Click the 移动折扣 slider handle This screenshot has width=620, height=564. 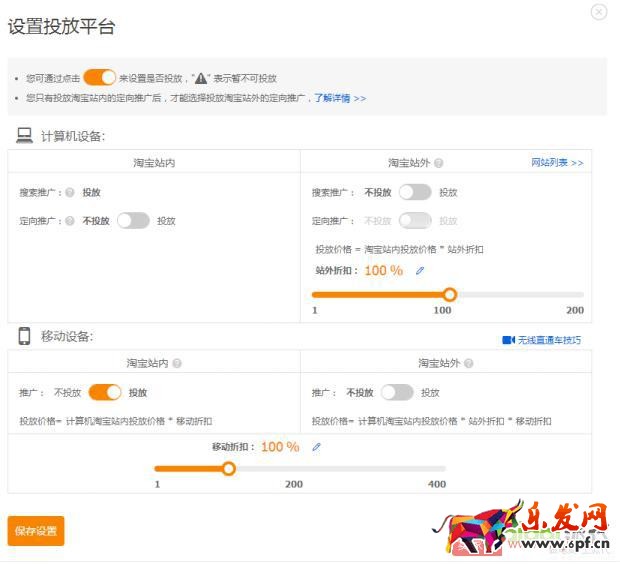pos(229,469)
